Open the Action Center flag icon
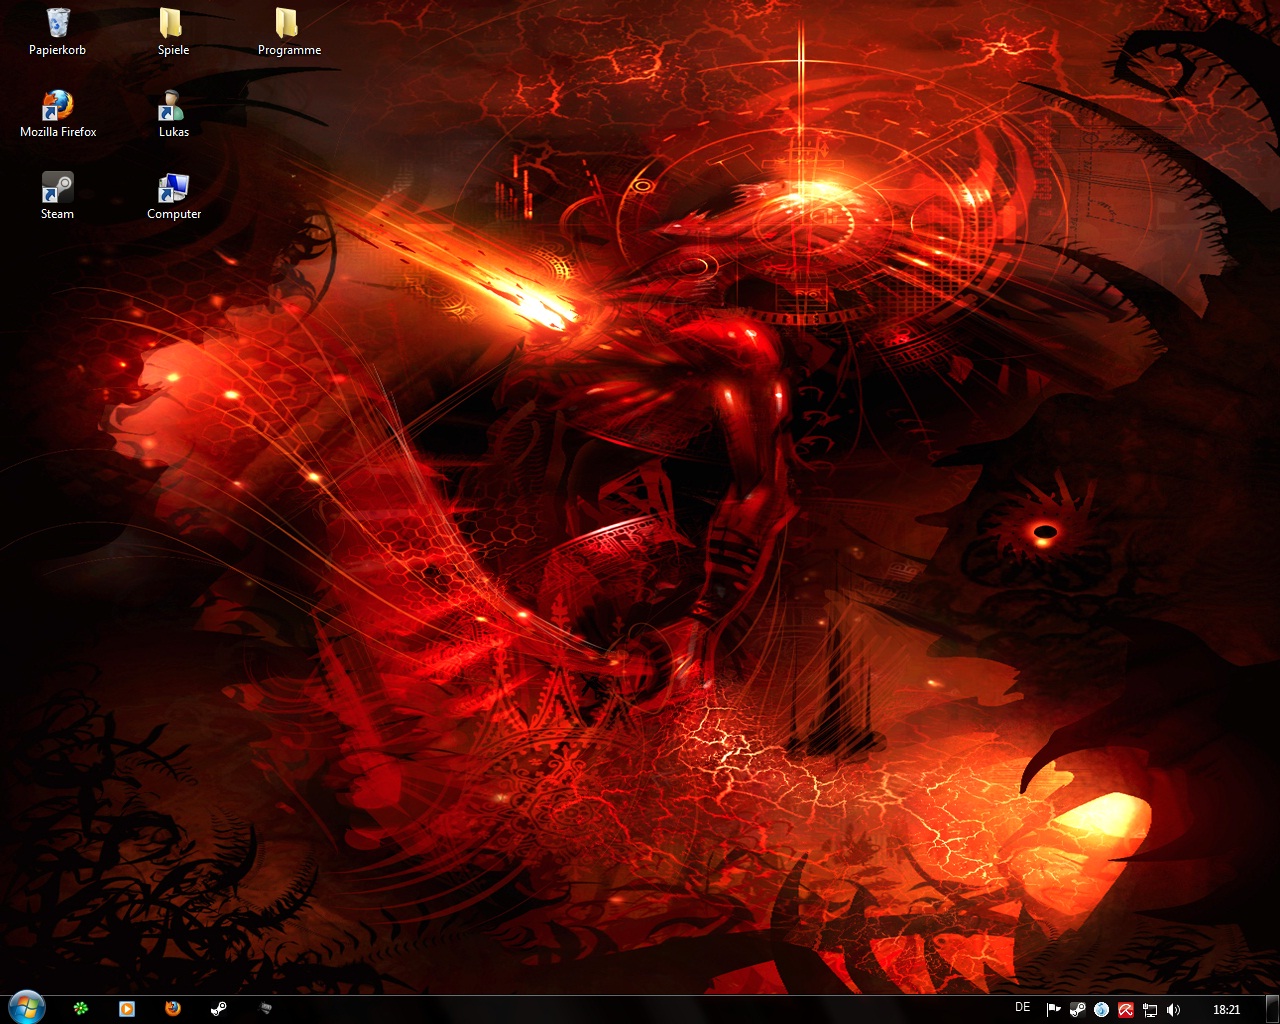This screenshot has height=1024, width=1280. (1053, 1010)
